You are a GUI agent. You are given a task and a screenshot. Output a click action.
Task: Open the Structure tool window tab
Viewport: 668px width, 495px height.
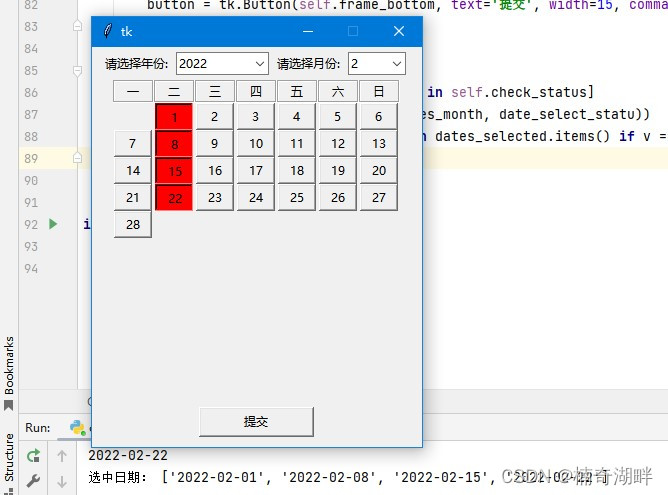click(9, 462)
